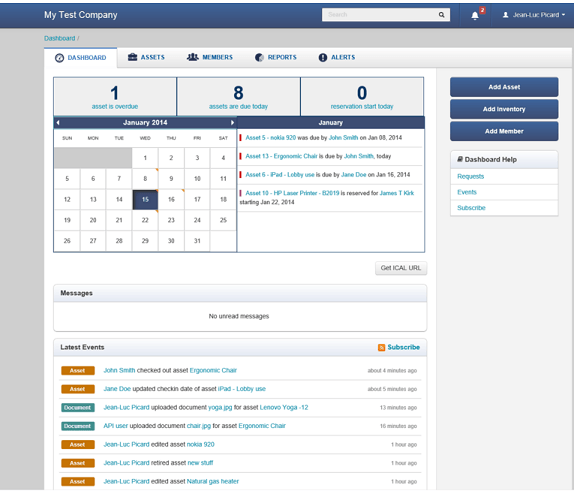Open 'iPad - Lobby use' in Latest Events

point(242,389)
